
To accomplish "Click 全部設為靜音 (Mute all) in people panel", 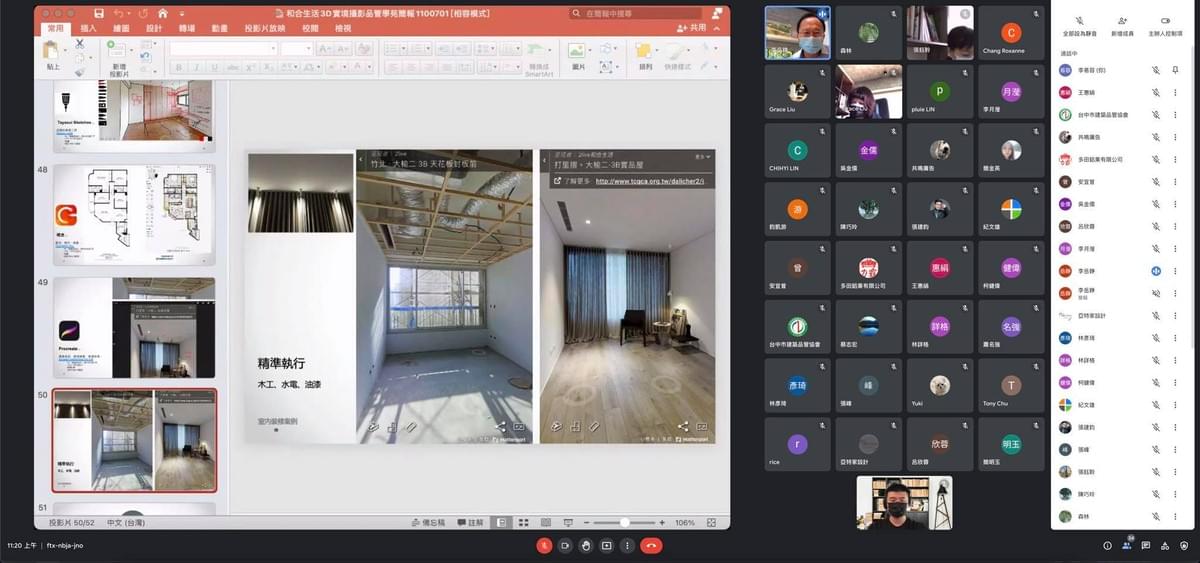I will [x=1080, y=26].
